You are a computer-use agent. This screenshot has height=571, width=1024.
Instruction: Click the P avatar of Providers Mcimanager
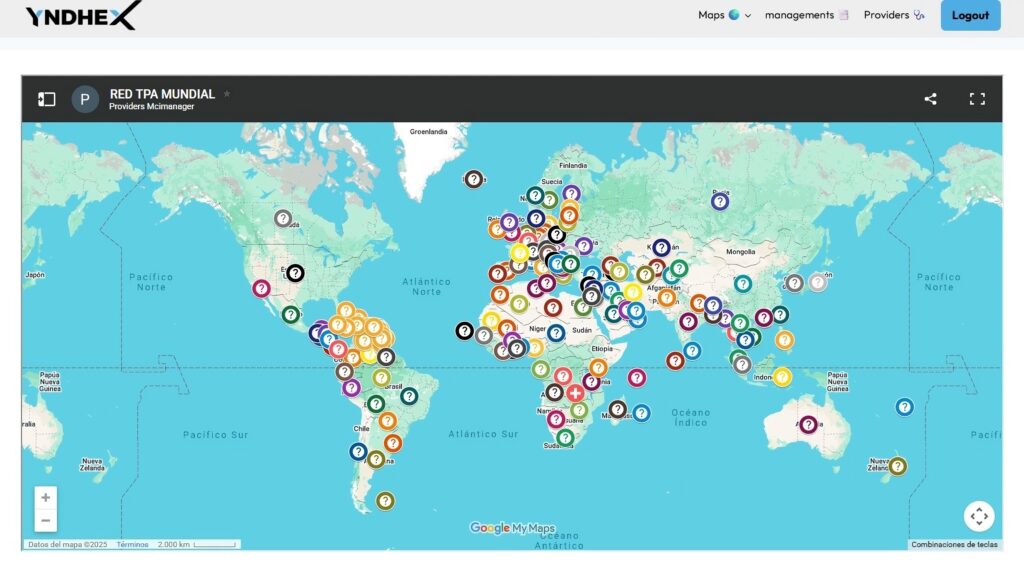tap(85, 99)
